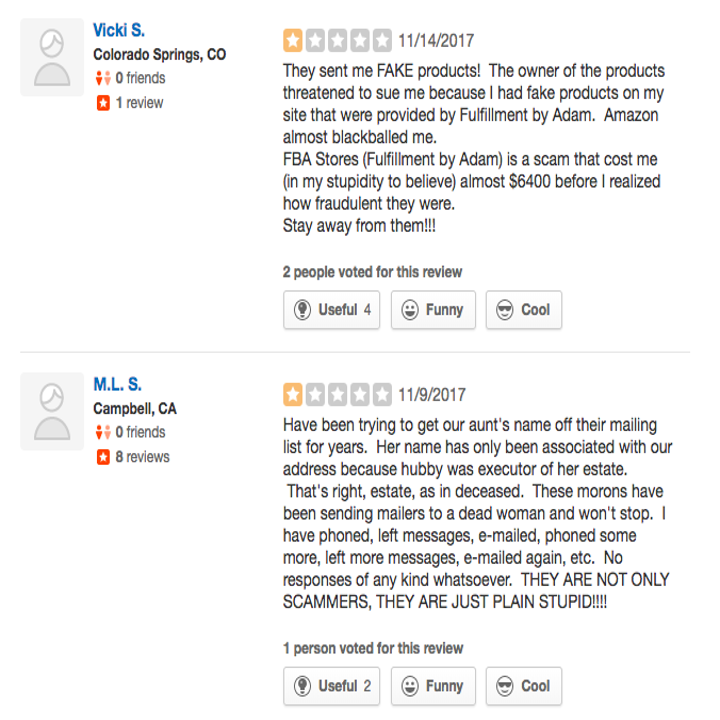
Task: Click '8 reviews' text under M.L. S.
Action: click(x=142, y=457)
